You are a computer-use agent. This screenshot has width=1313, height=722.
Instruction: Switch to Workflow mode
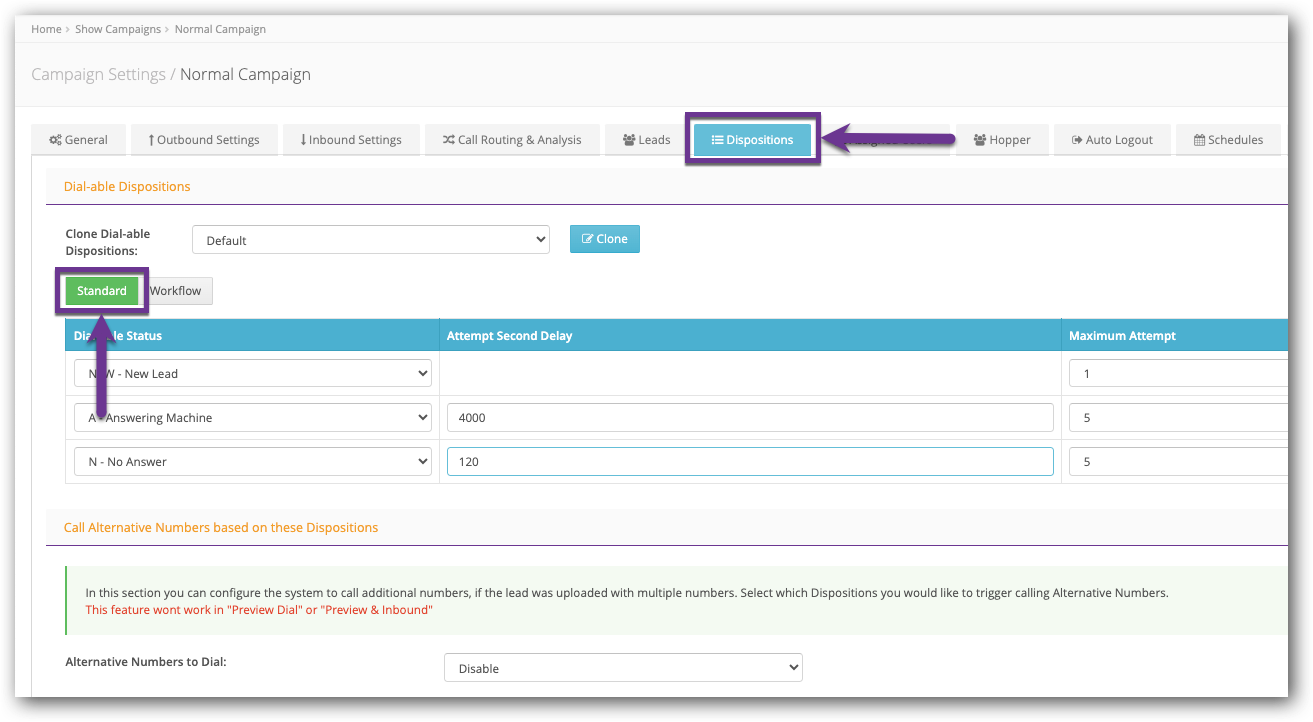coord(176,291)
